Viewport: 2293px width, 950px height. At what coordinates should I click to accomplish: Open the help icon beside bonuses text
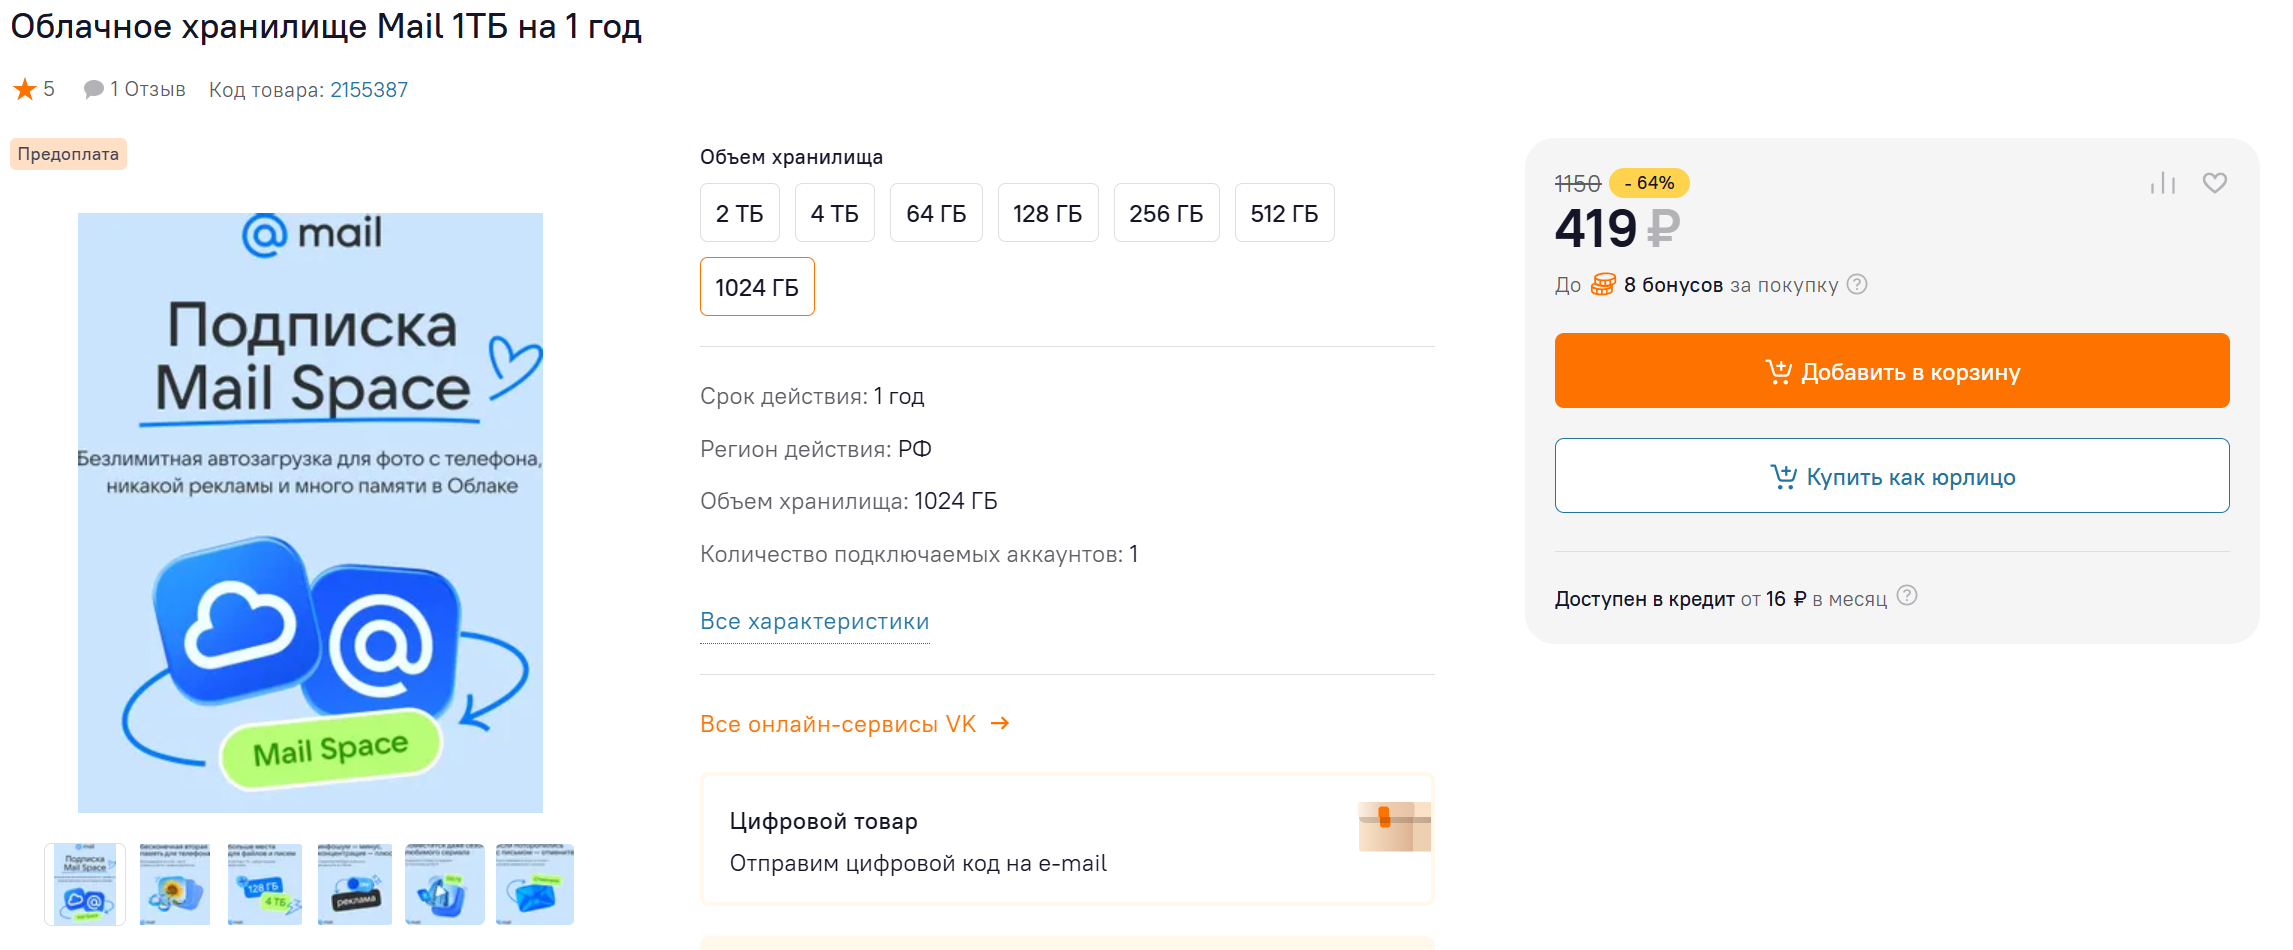coord(1857,284)
